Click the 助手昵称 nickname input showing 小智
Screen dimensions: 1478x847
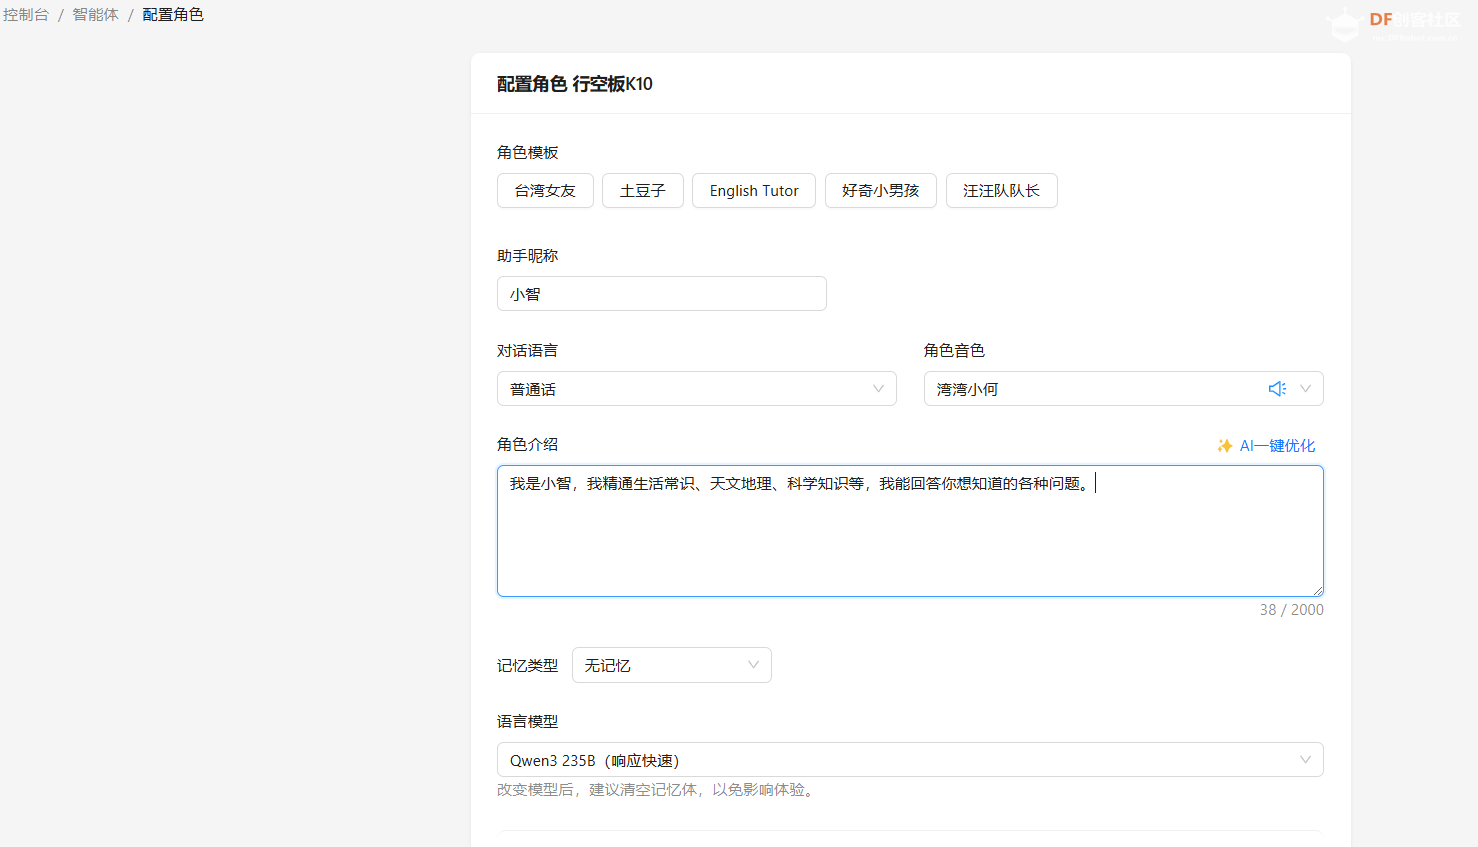click(661, 293)
